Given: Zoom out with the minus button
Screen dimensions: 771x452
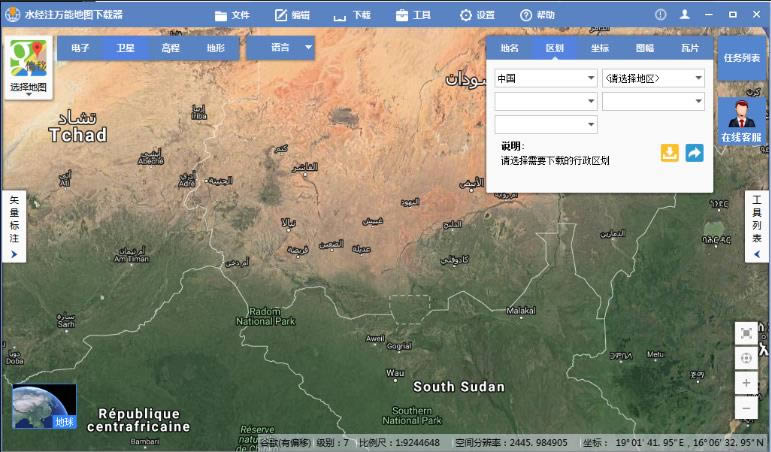Looking at the screenshot, I should [x=746, y=407].
